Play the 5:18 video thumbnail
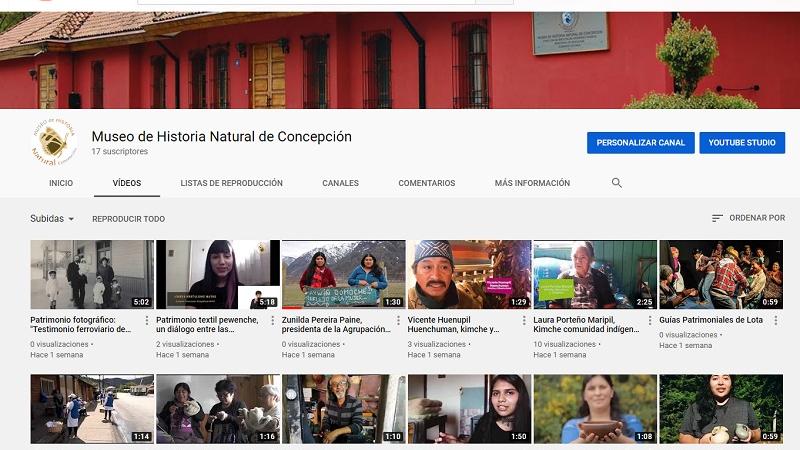Image resolution: width=800 pixels, height=450 pixels. pos(218,274)
